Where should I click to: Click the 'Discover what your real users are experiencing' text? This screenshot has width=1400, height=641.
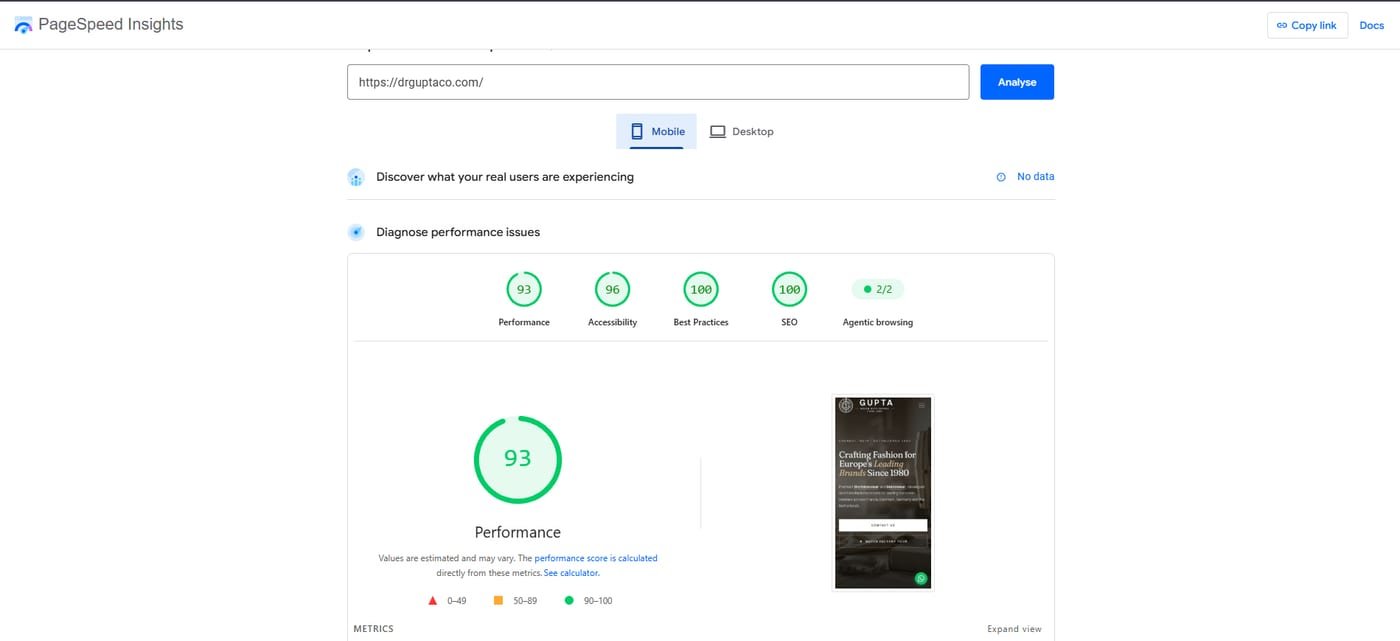[x=505, y=177]
